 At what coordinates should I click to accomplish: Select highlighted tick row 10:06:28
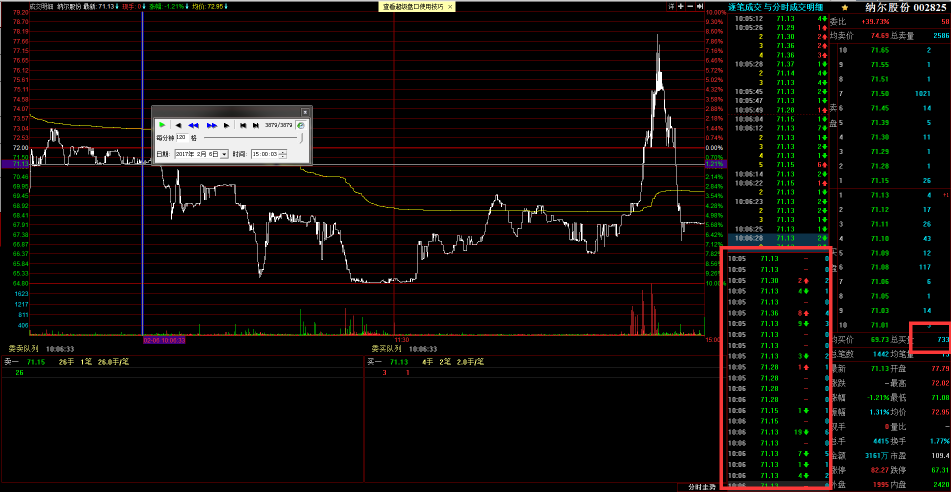pyautogui.click(x=778, y=238)
